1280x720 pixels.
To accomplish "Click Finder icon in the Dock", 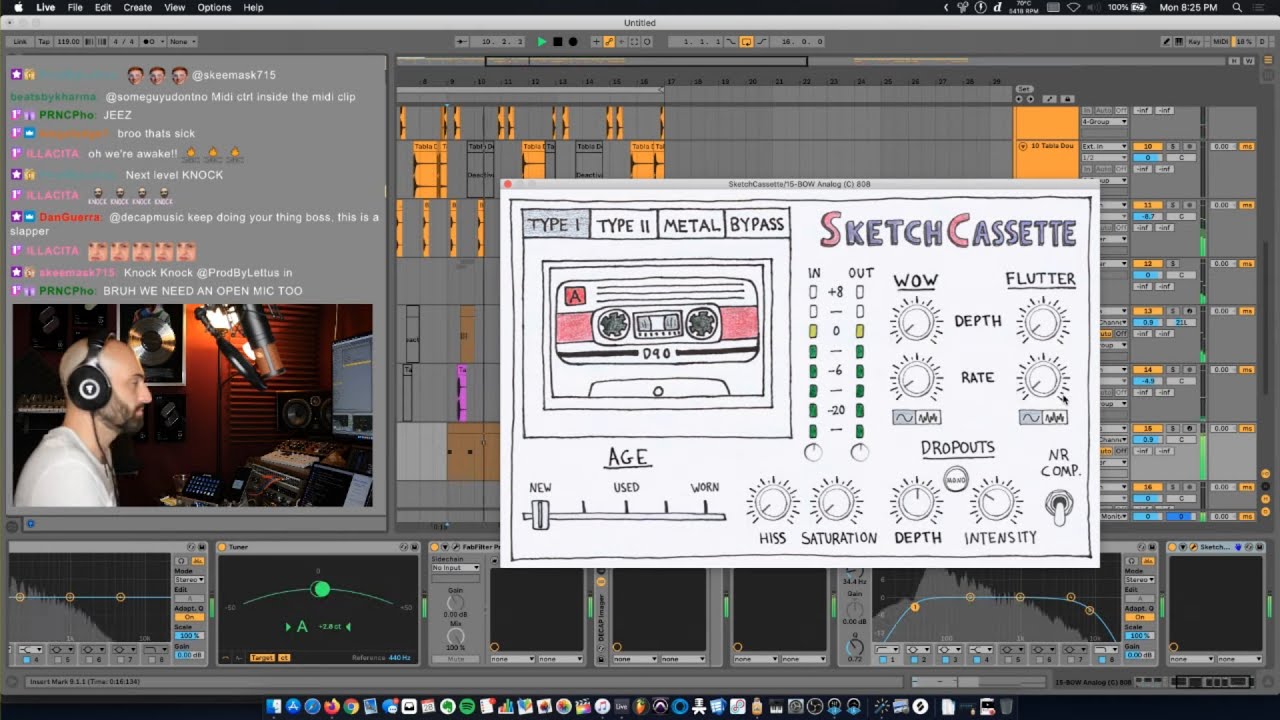I will [274, 707].
